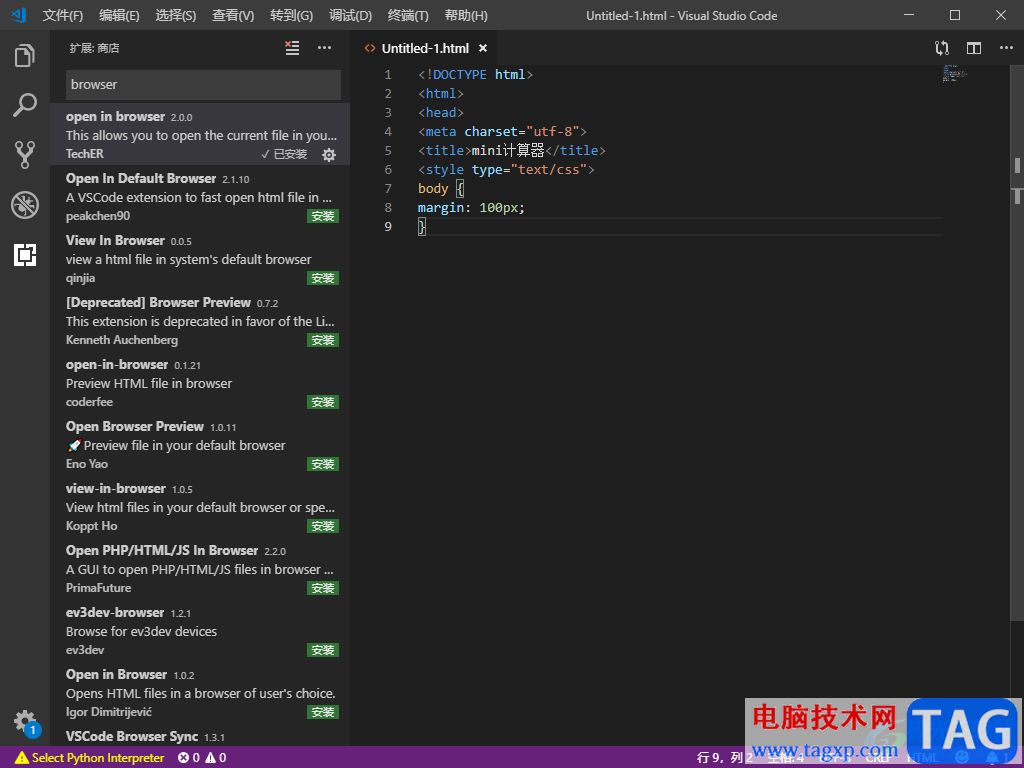
Task: Click the VS Code logo in title bar
Action: click(x=19, y=14)
